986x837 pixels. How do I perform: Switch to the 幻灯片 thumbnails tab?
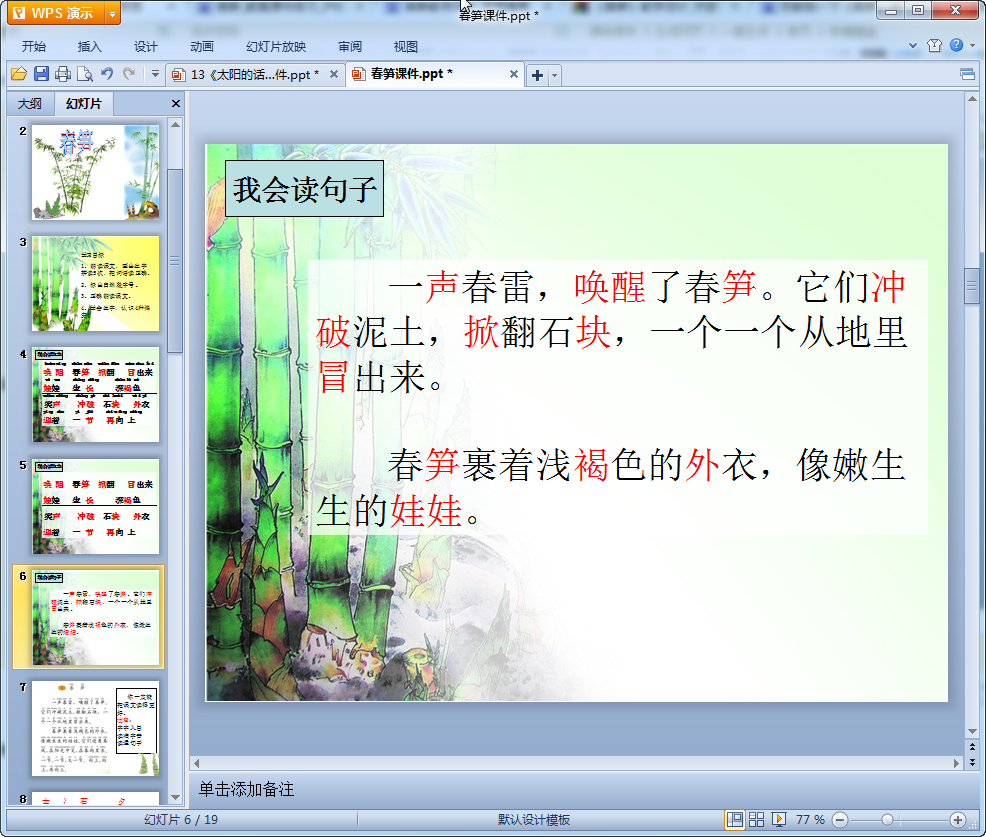[x=84, y=104]
